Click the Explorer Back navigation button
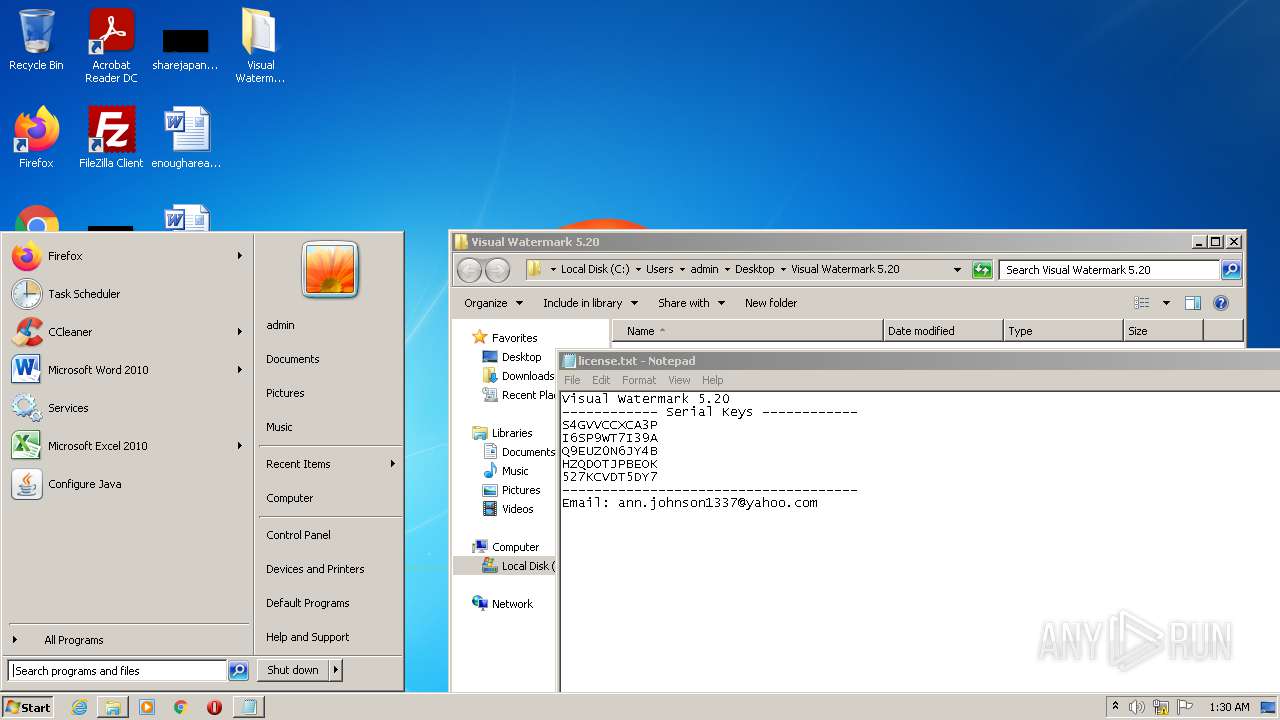This screenshot has width=1280, height=720. 469,270
